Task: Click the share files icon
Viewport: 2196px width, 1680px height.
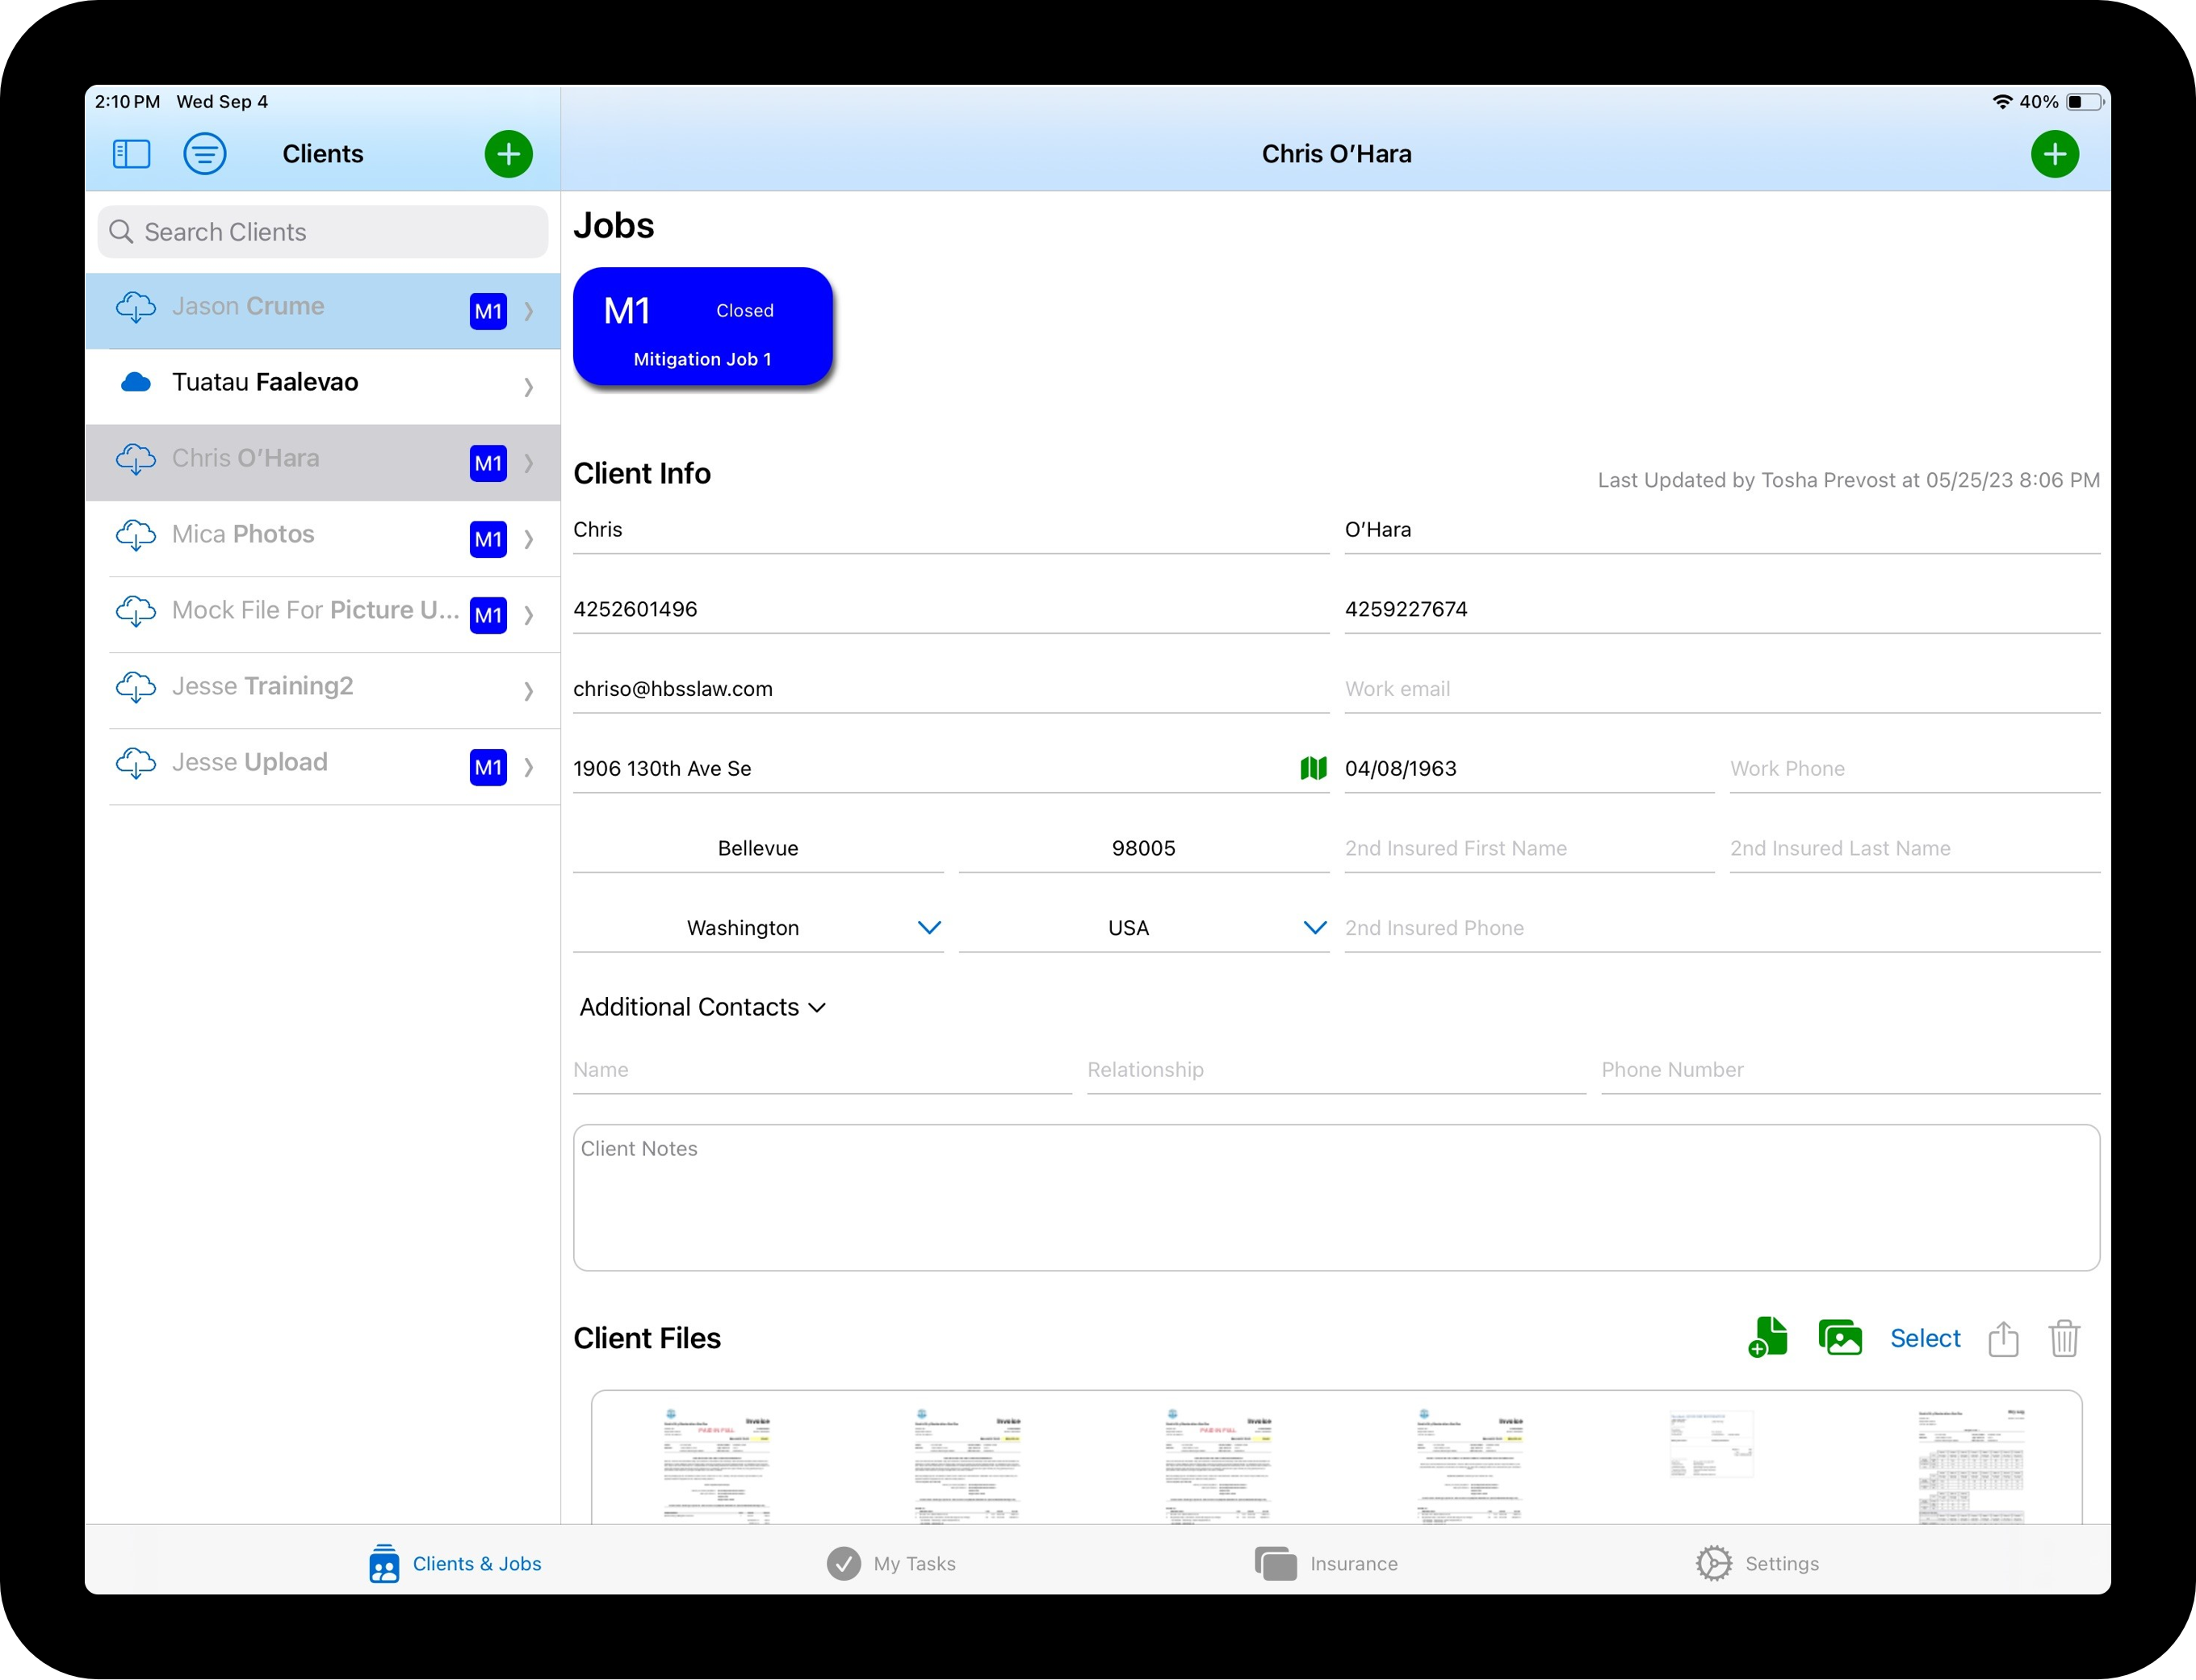Action: (2003, 1338)
